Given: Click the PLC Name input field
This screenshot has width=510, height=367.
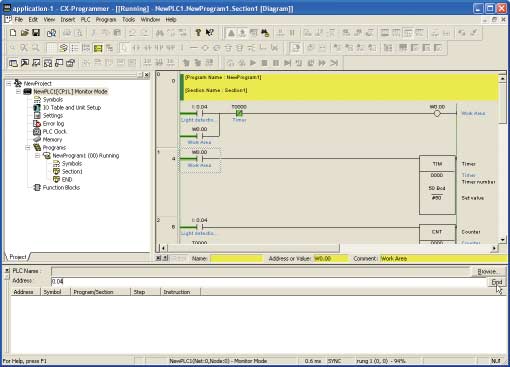Looking at the screenshot, I should (261, 271).
